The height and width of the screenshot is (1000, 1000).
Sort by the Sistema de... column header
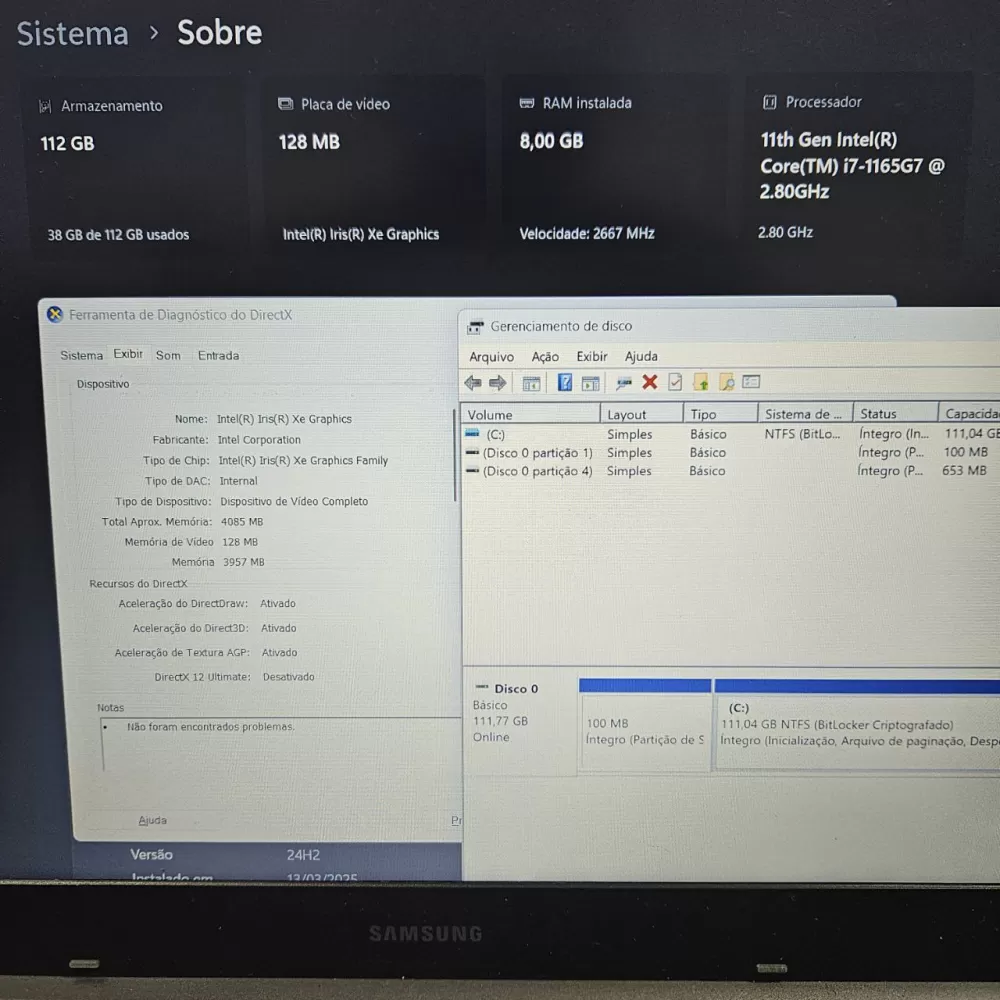pyautogui.click(x=805, y=414)
